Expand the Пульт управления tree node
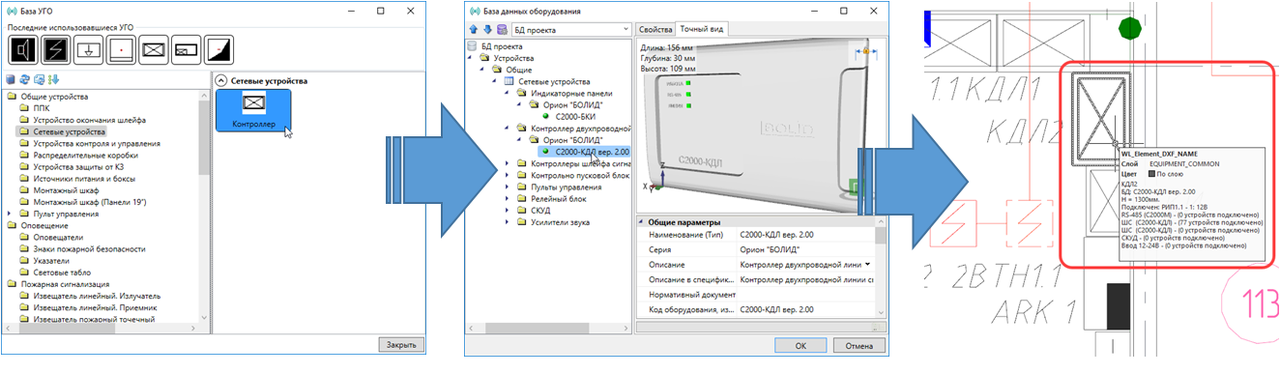Viewport: 1280px width, 374px height. (10, 214)
